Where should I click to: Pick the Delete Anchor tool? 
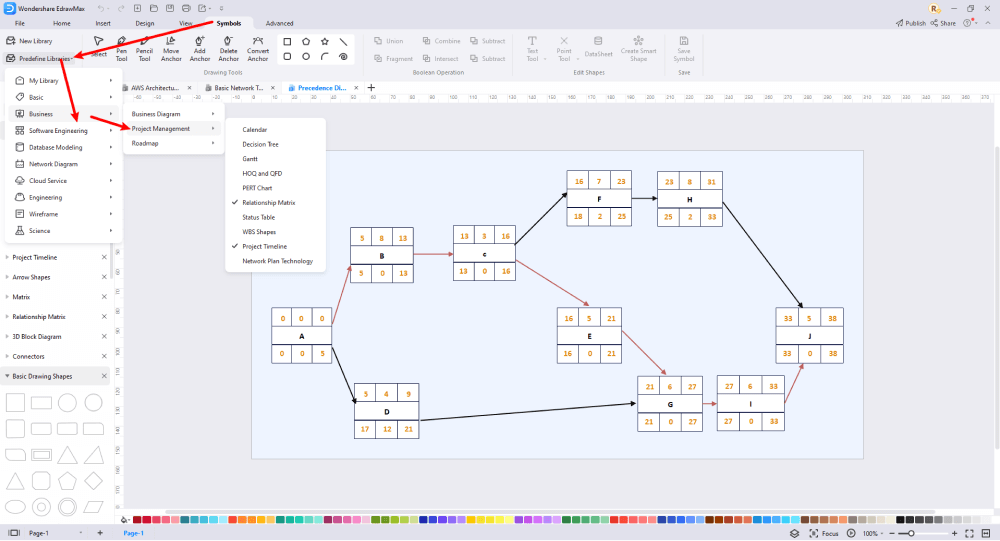point(228,49)
